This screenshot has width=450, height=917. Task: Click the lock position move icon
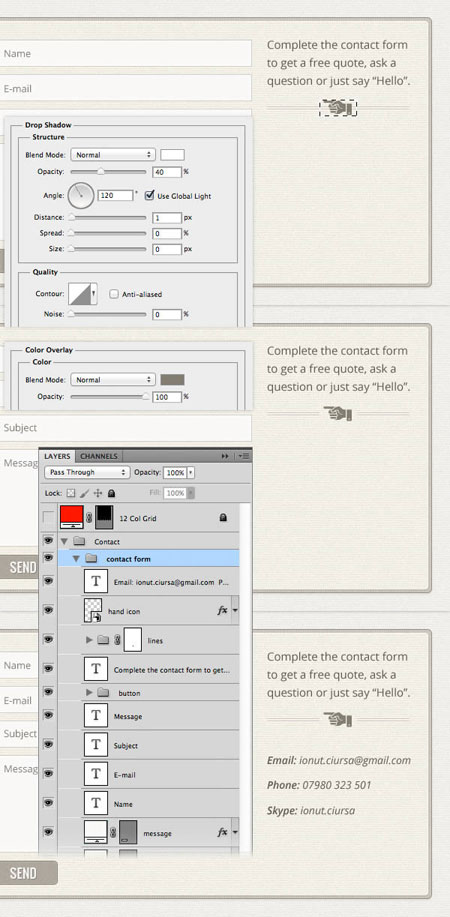[x=98, y=493]
